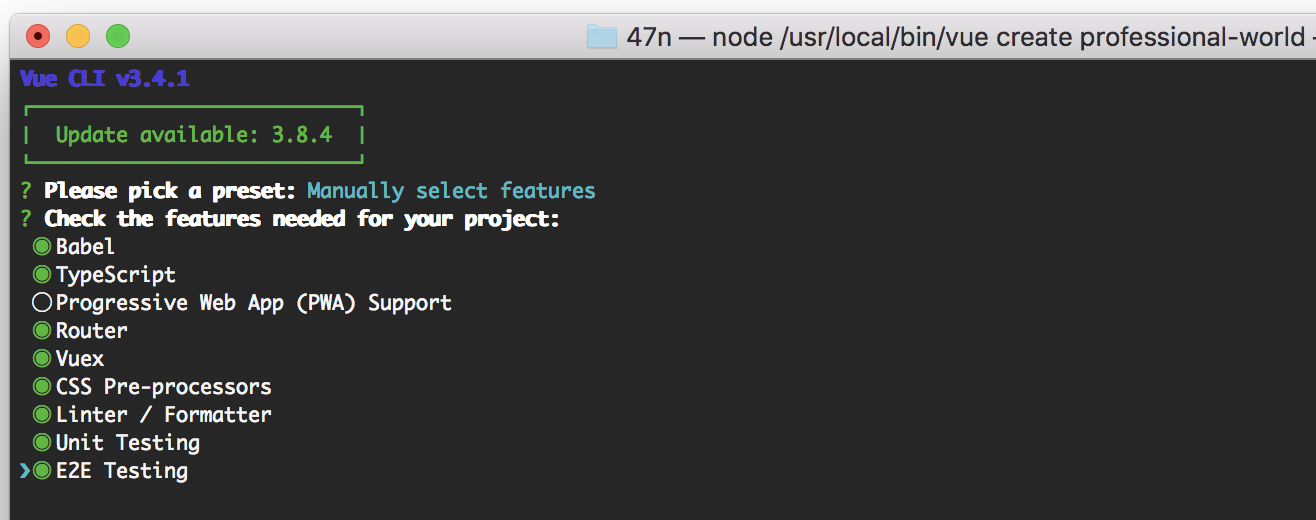The height and width of the screenshot is (520, 1316).
Task: Select the Progressive Web App (PWA) Support label
Action: point(254,302)
